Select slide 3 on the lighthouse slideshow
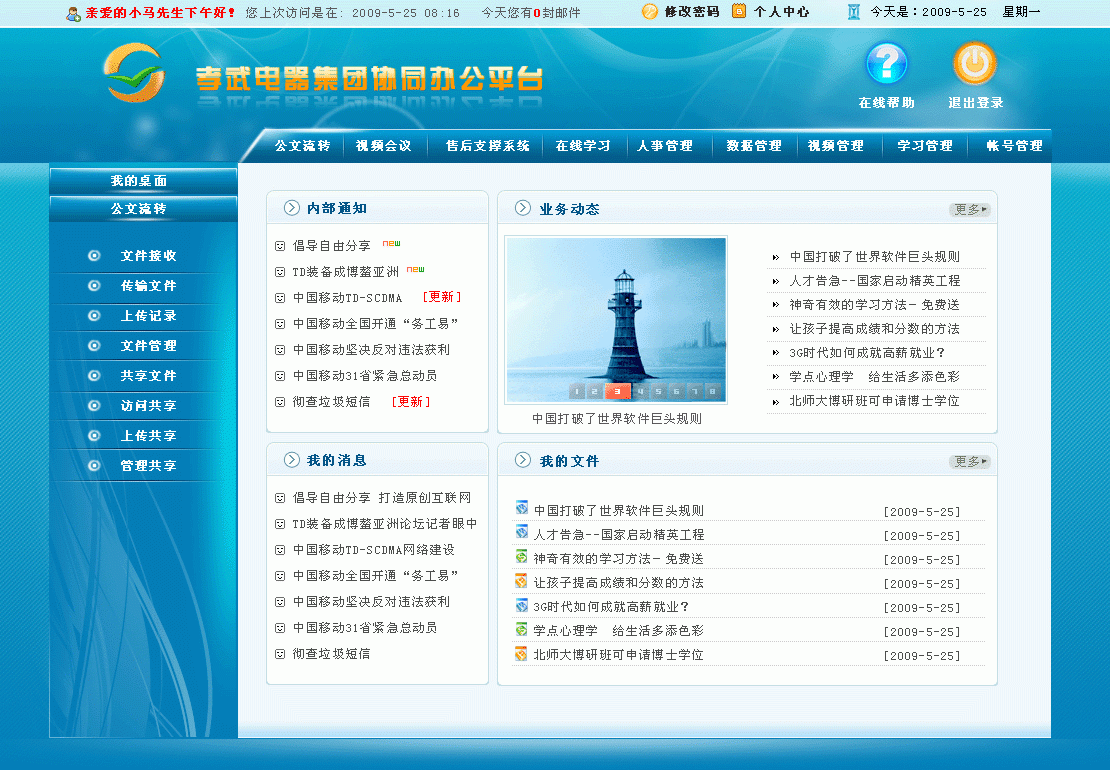This screenshot has width=1110, height=770. (x=617, y=391)
